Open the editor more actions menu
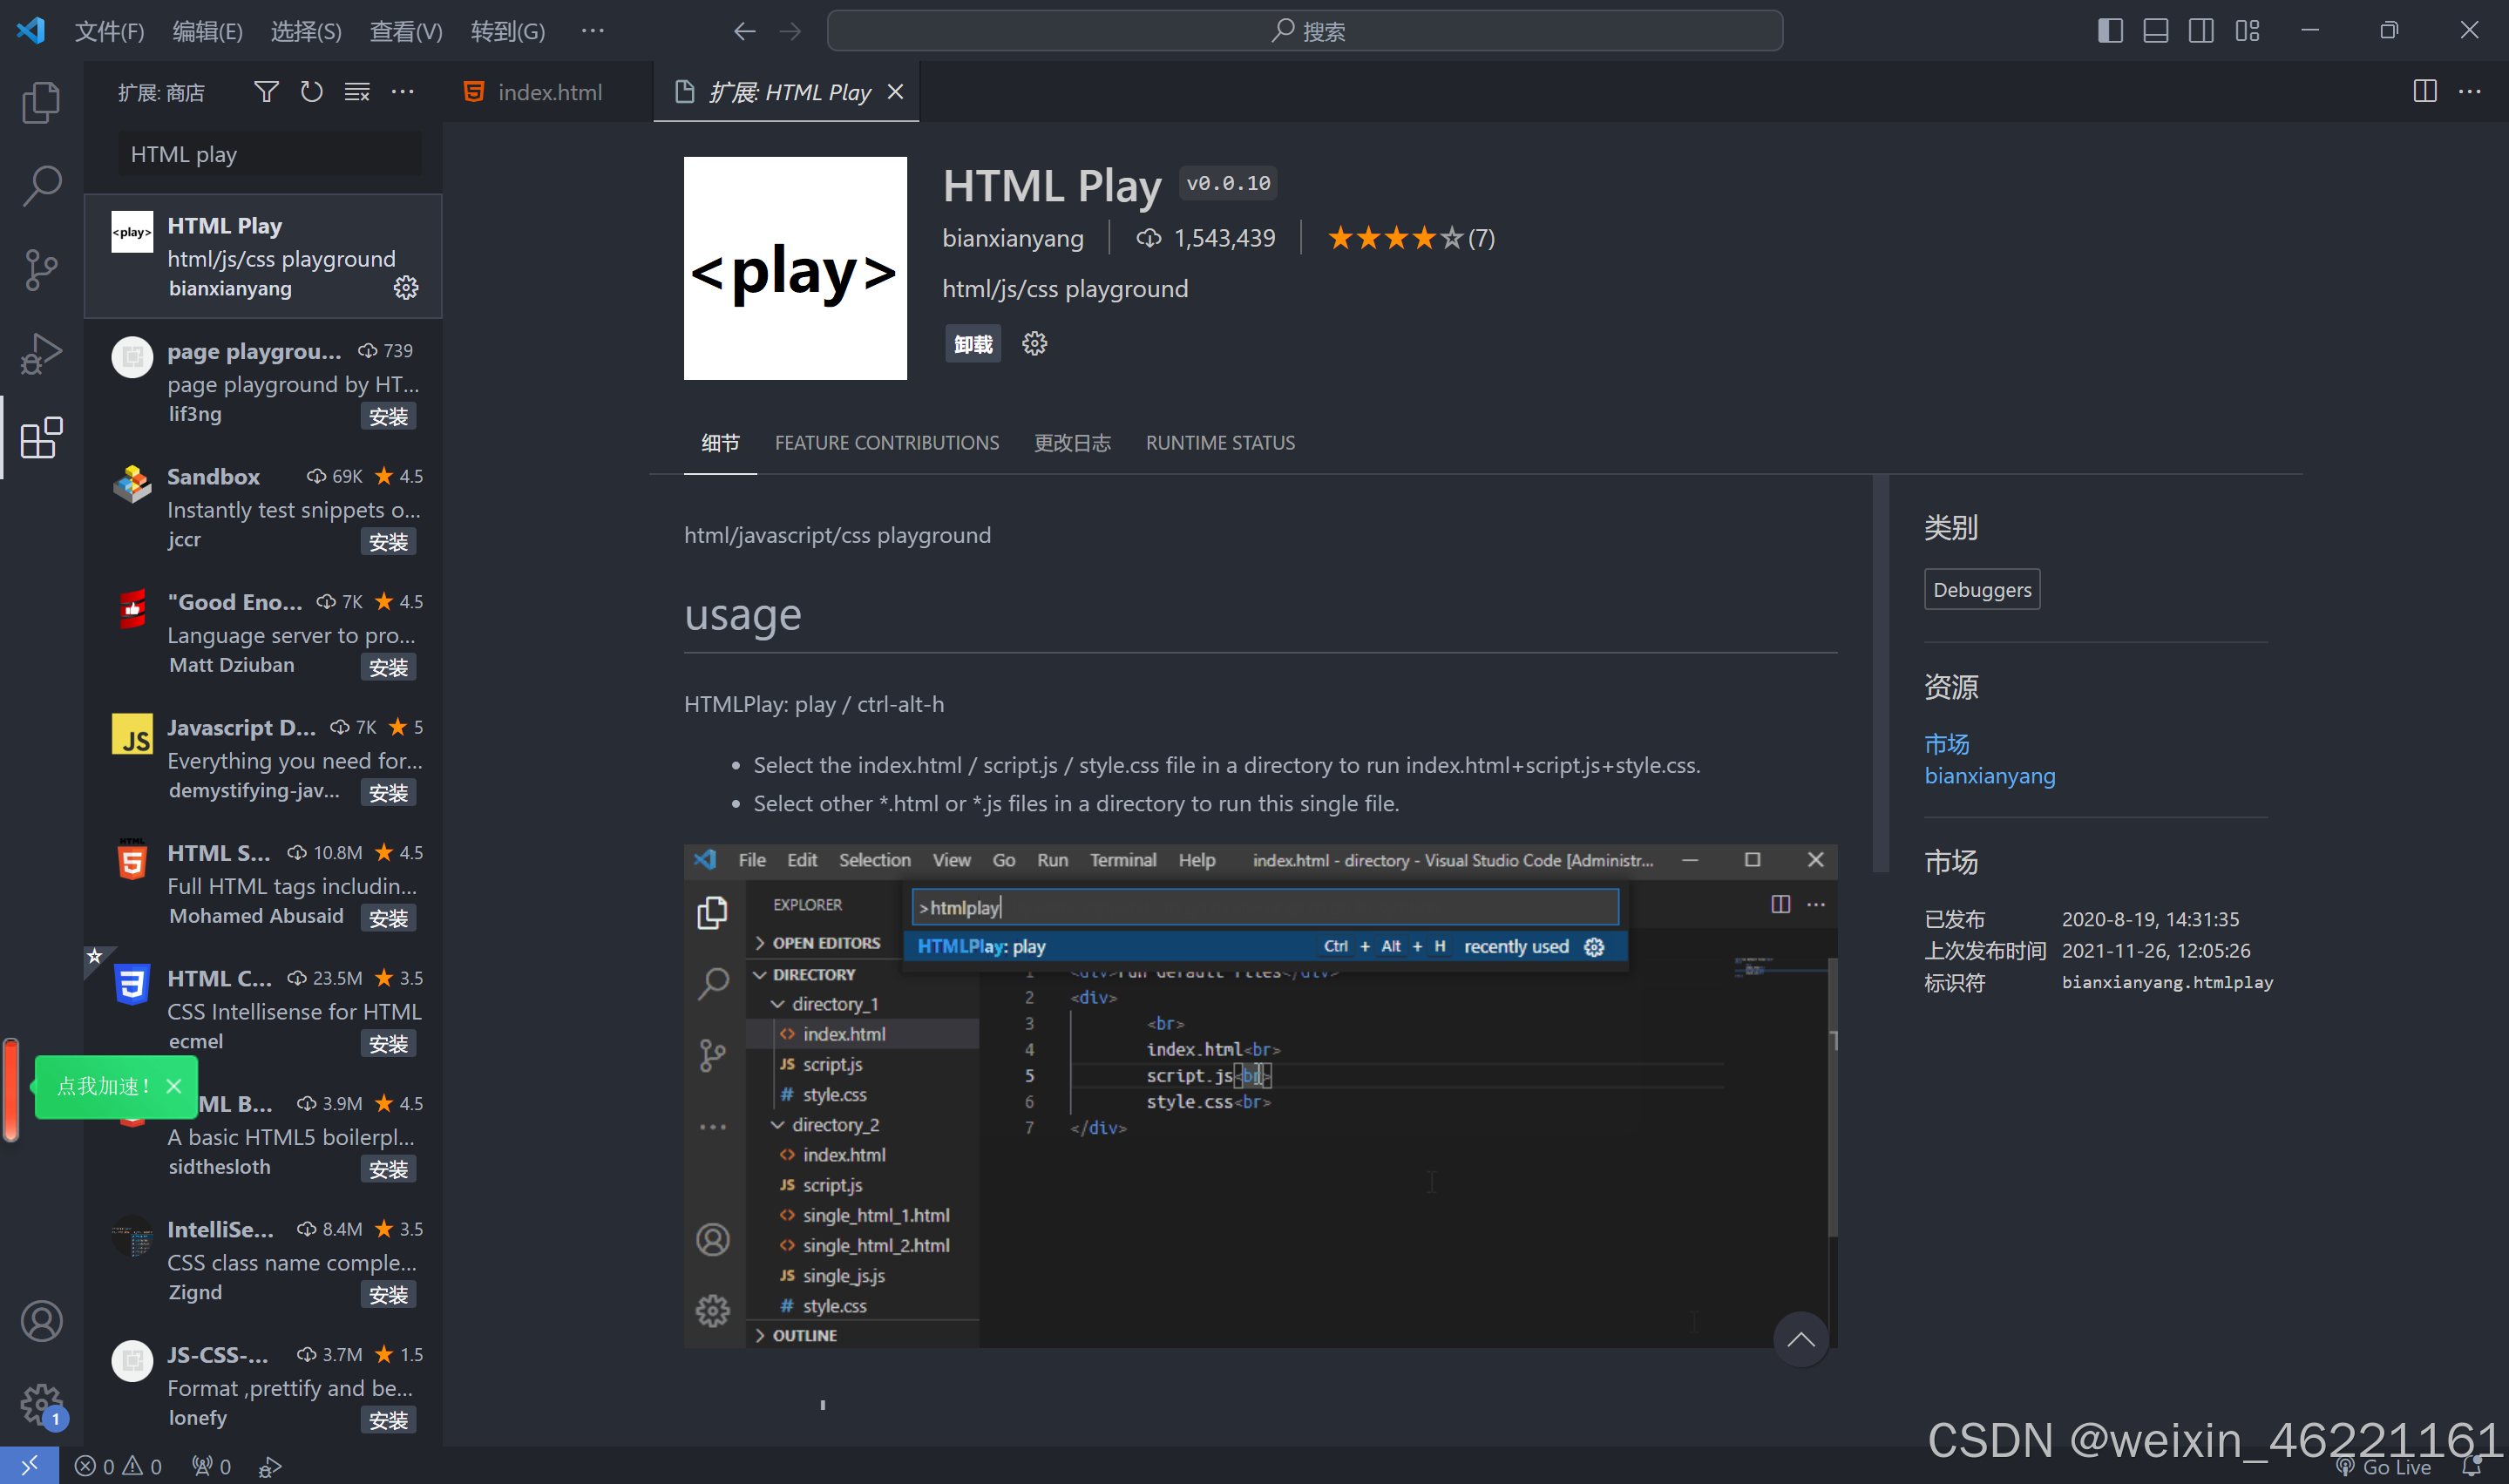Image resolution: width=2509 pixels, height=1484 pixels. [2470, 91]
